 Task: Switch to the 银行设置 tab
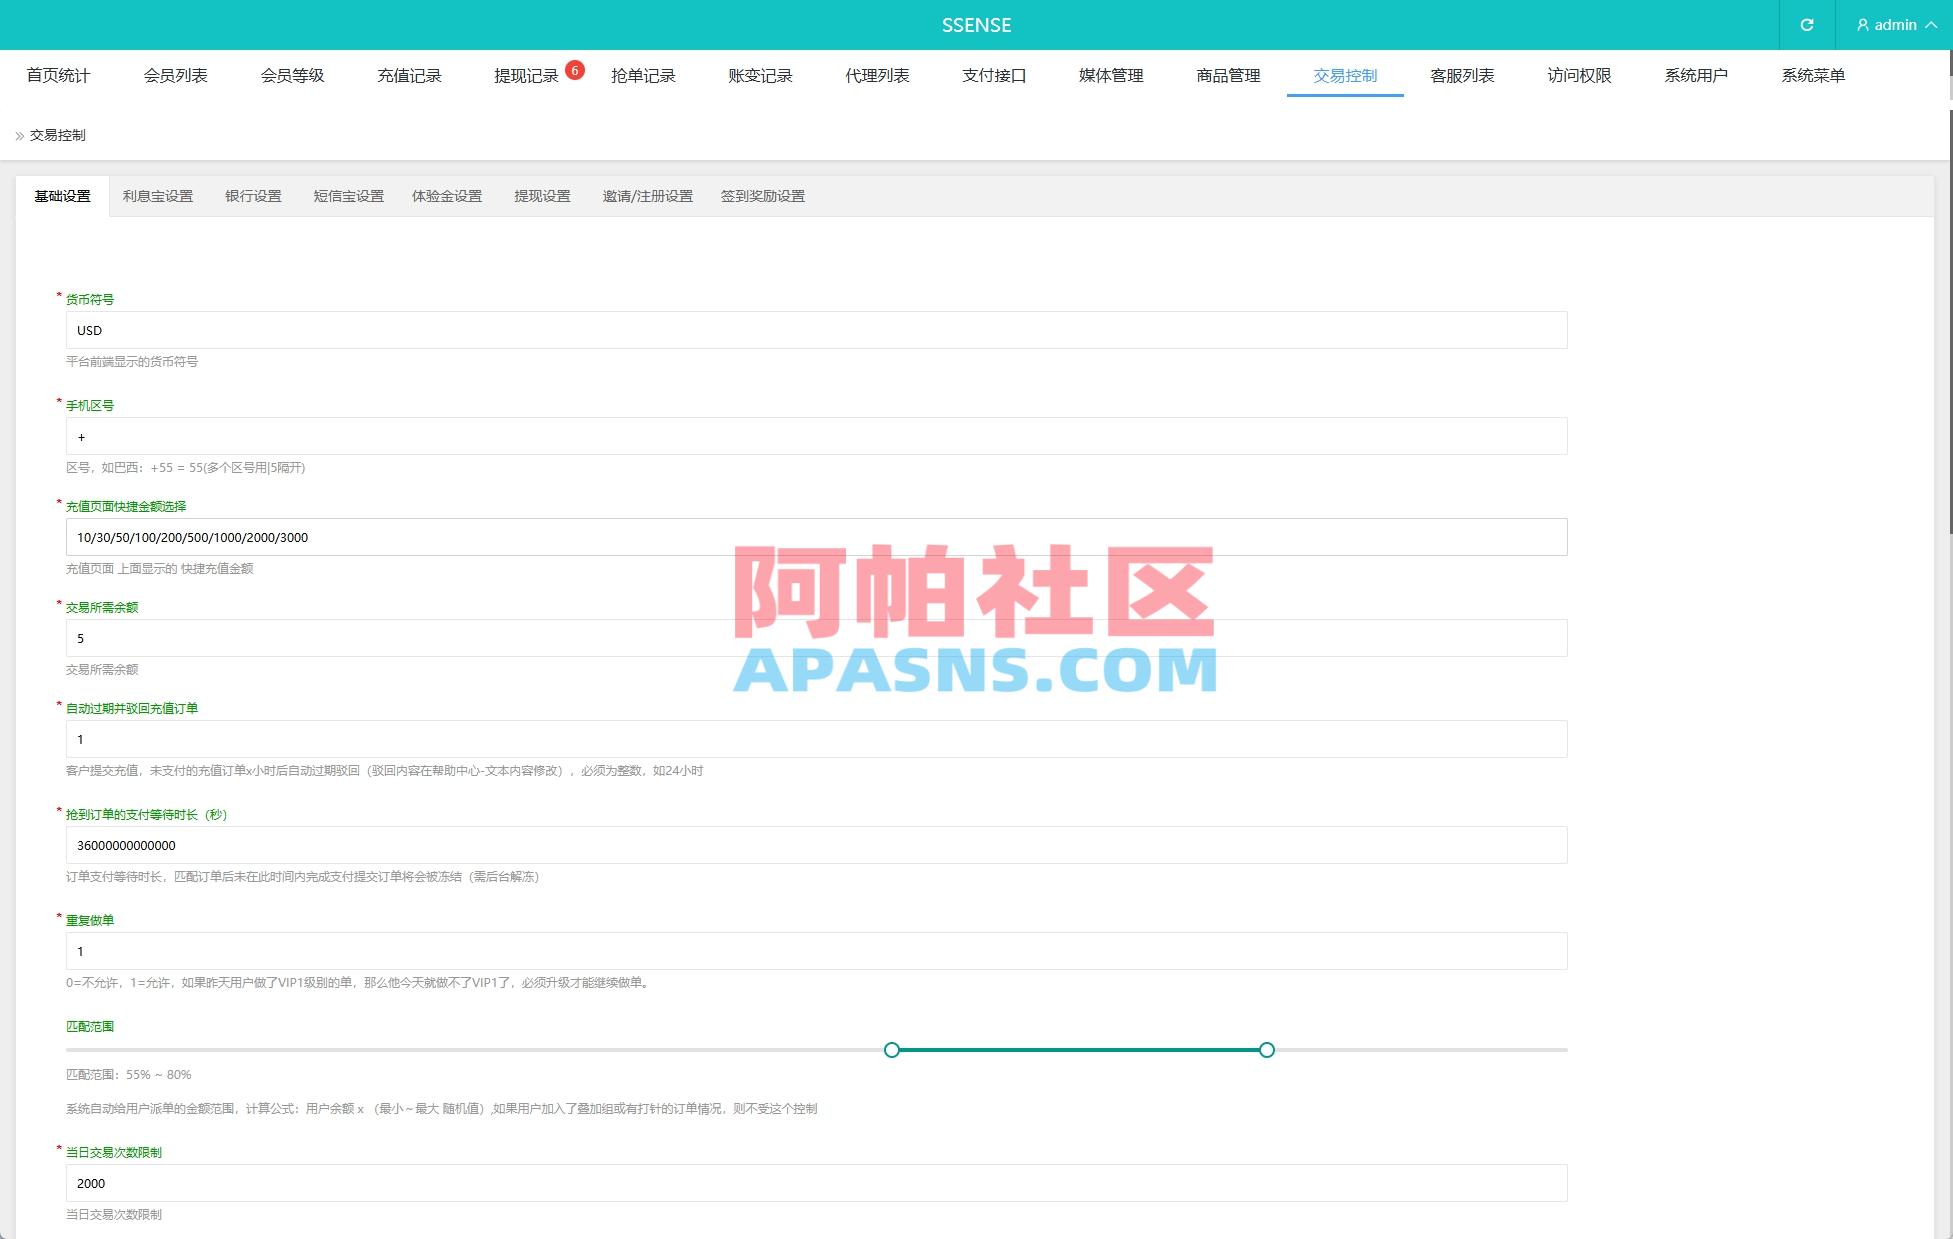pyautogui.click(x=252, y=196)
